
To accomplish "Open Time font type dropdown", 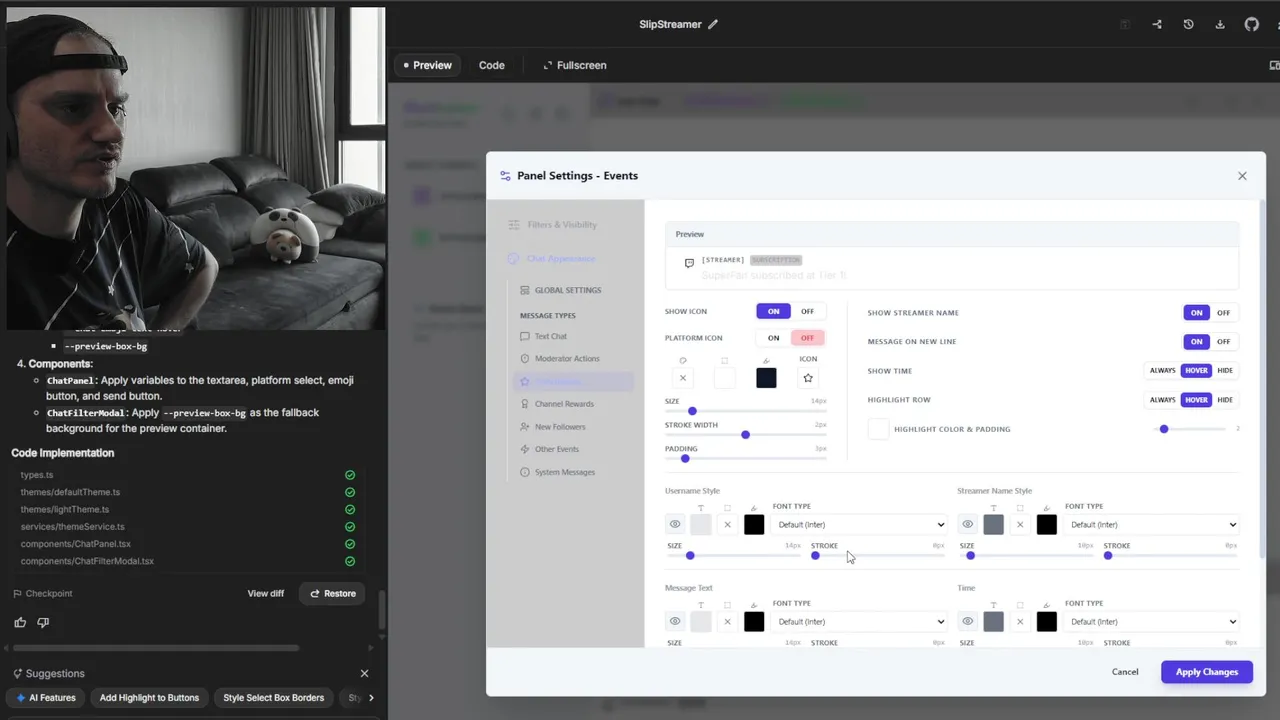I will tap(1152, 621).
